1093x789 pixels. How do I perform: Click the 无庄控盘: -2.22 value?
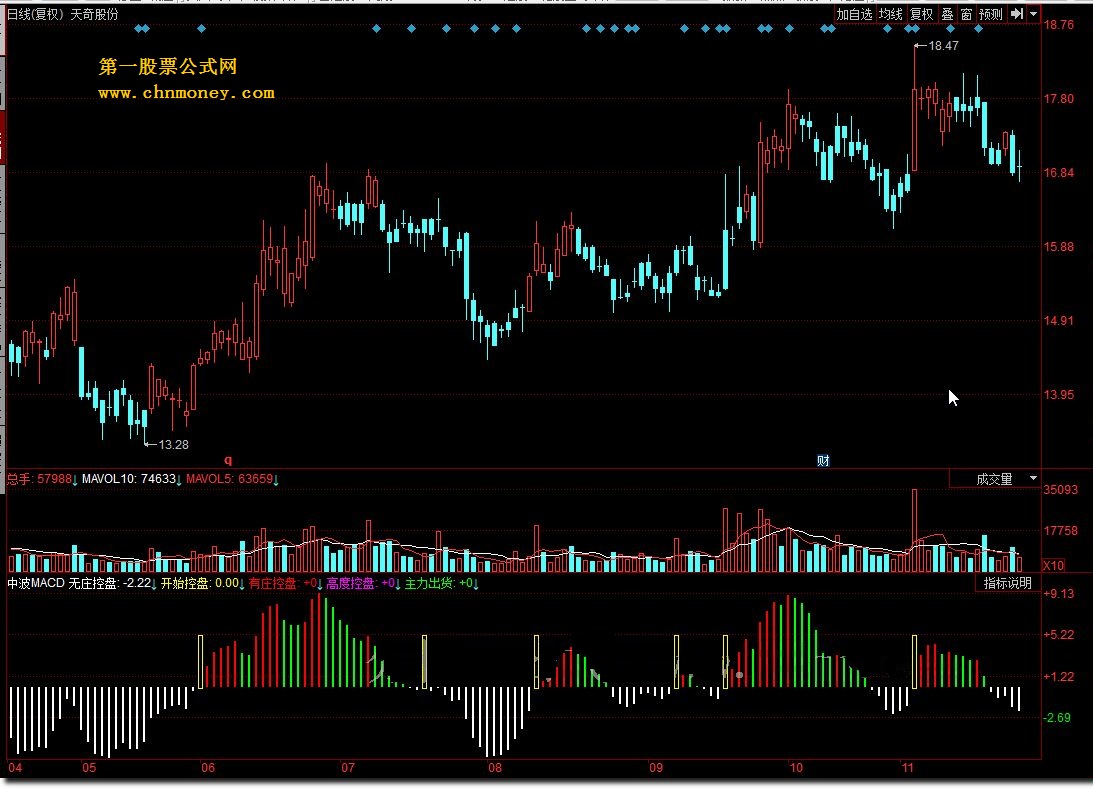coord(109,583)
